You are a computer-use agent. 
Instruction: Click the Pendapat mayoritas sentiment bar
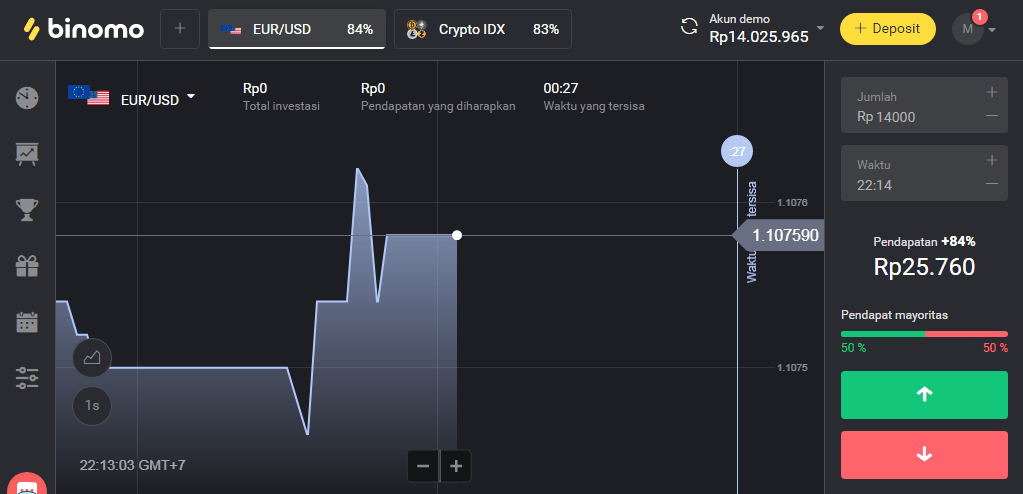[x=924, y=333]
